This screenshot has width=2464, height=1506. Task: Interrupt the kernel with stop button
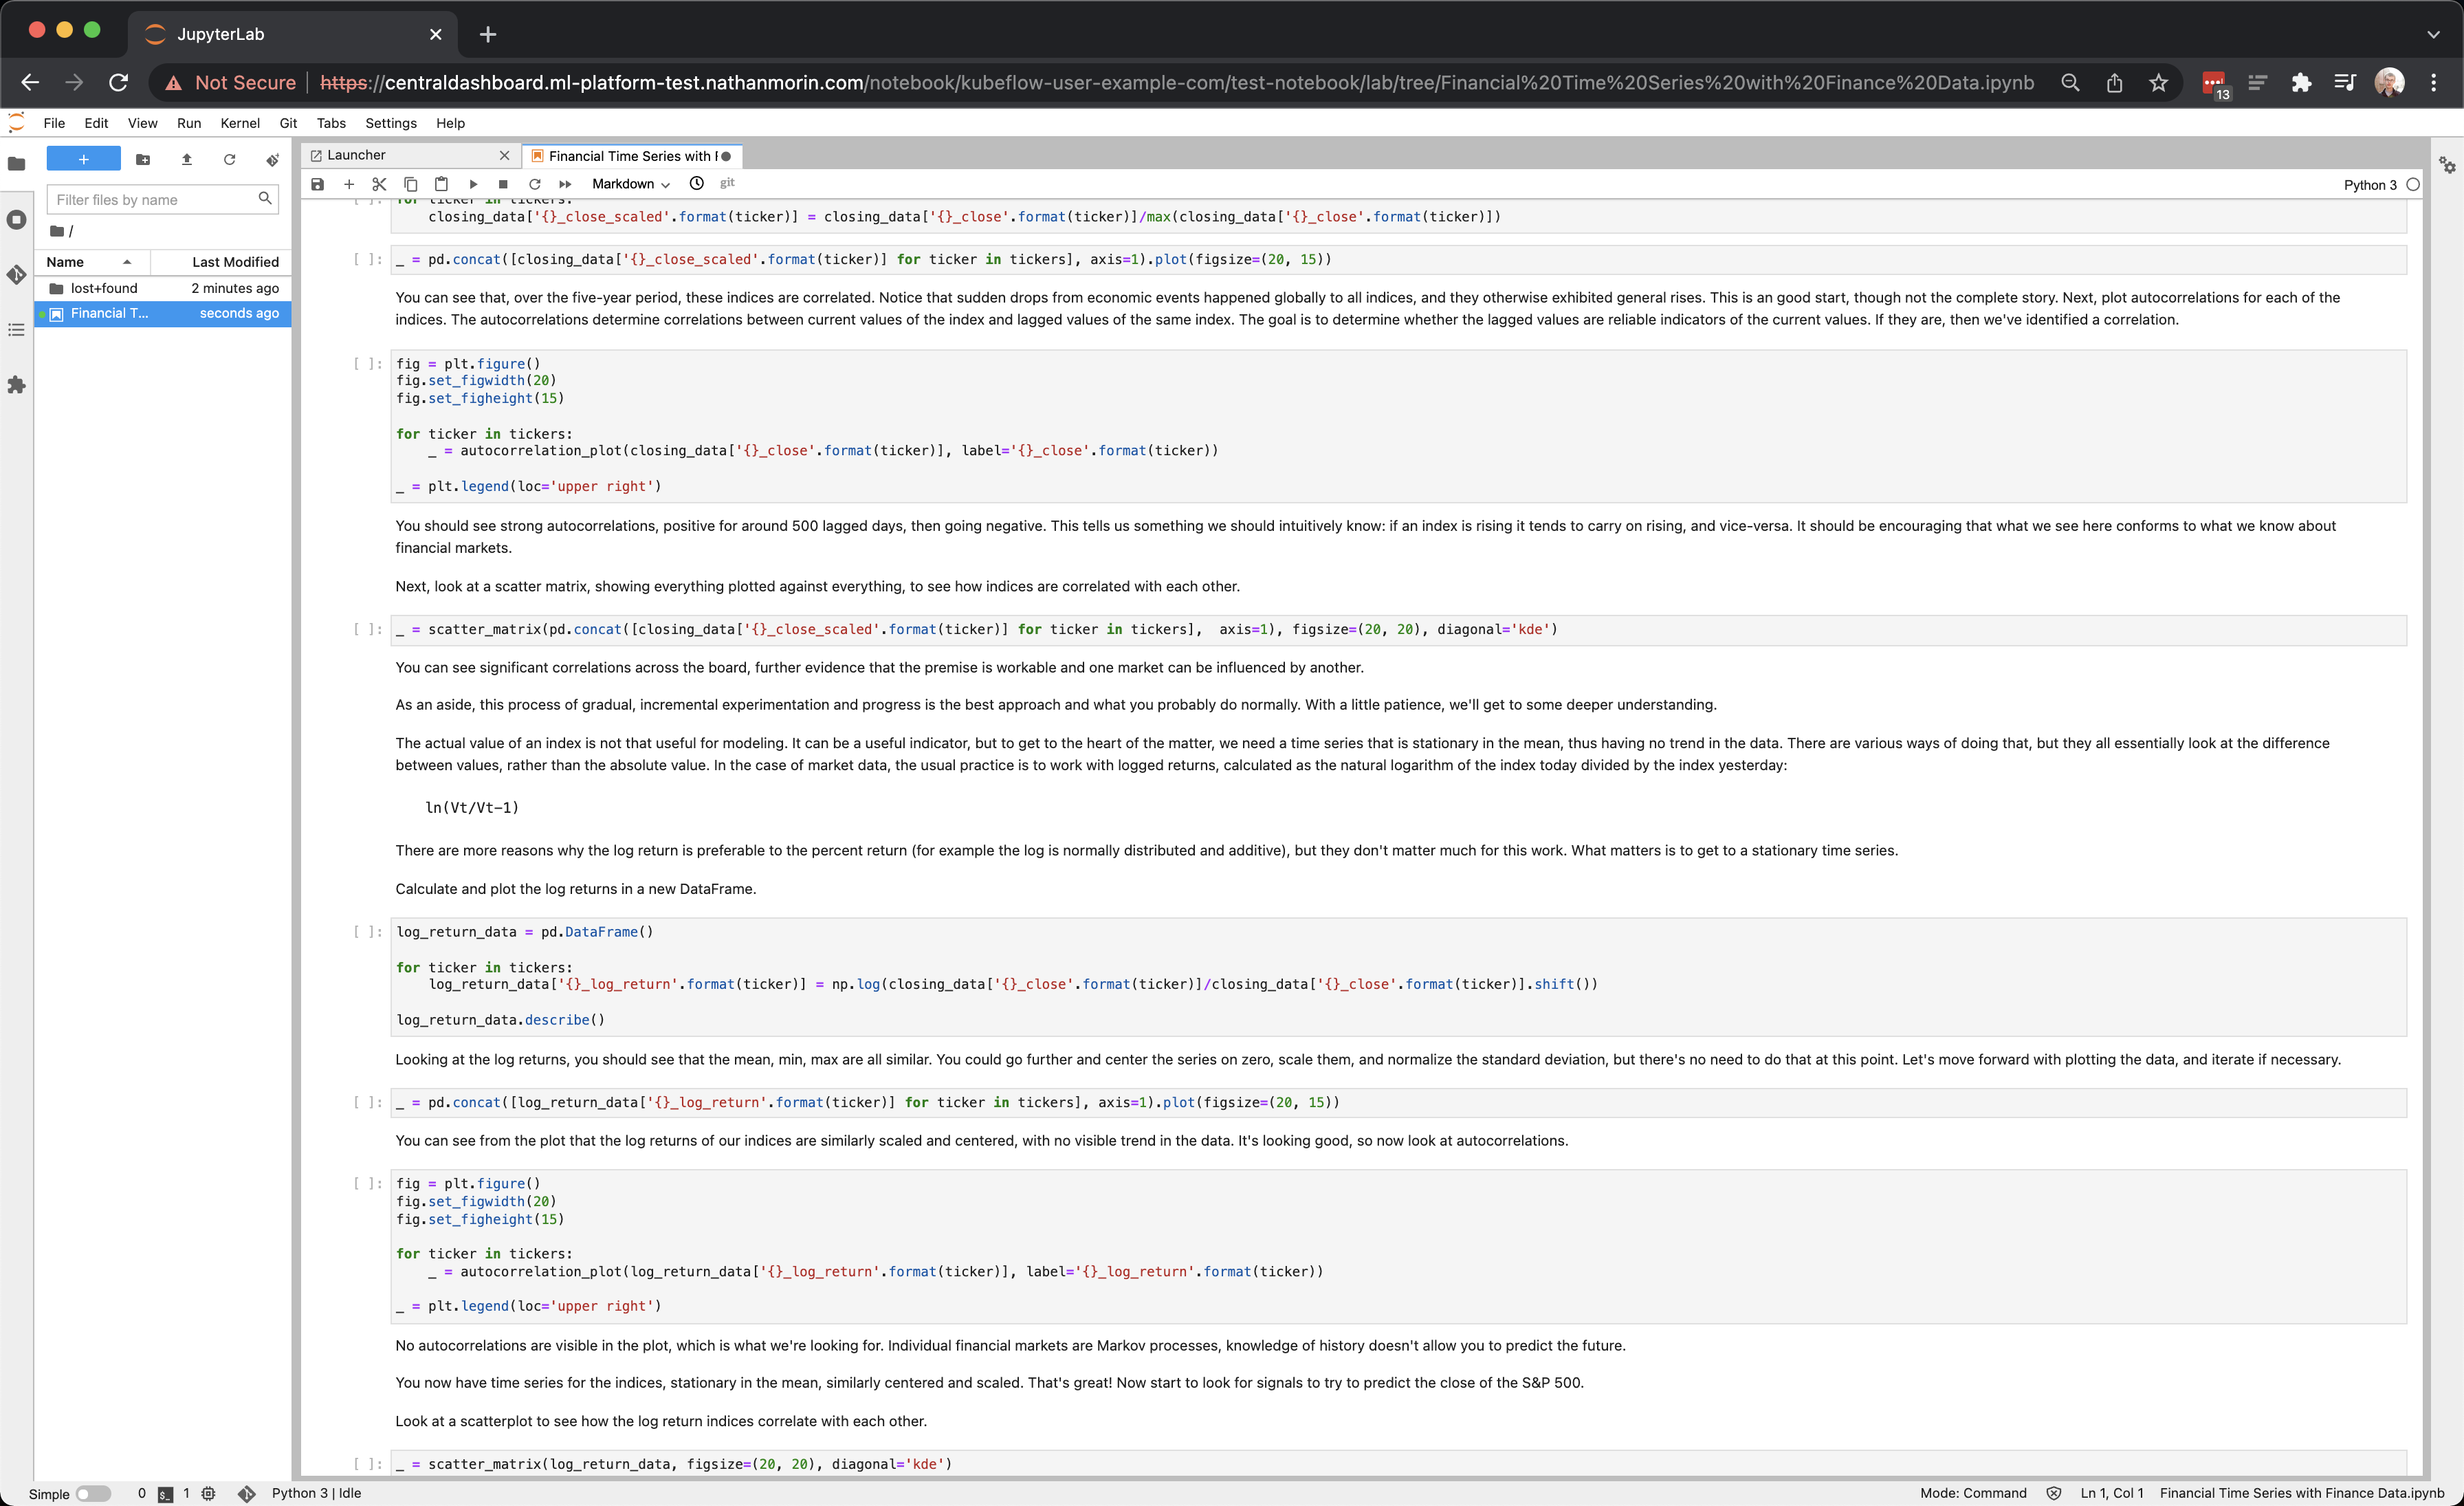(x=503, y=184)
